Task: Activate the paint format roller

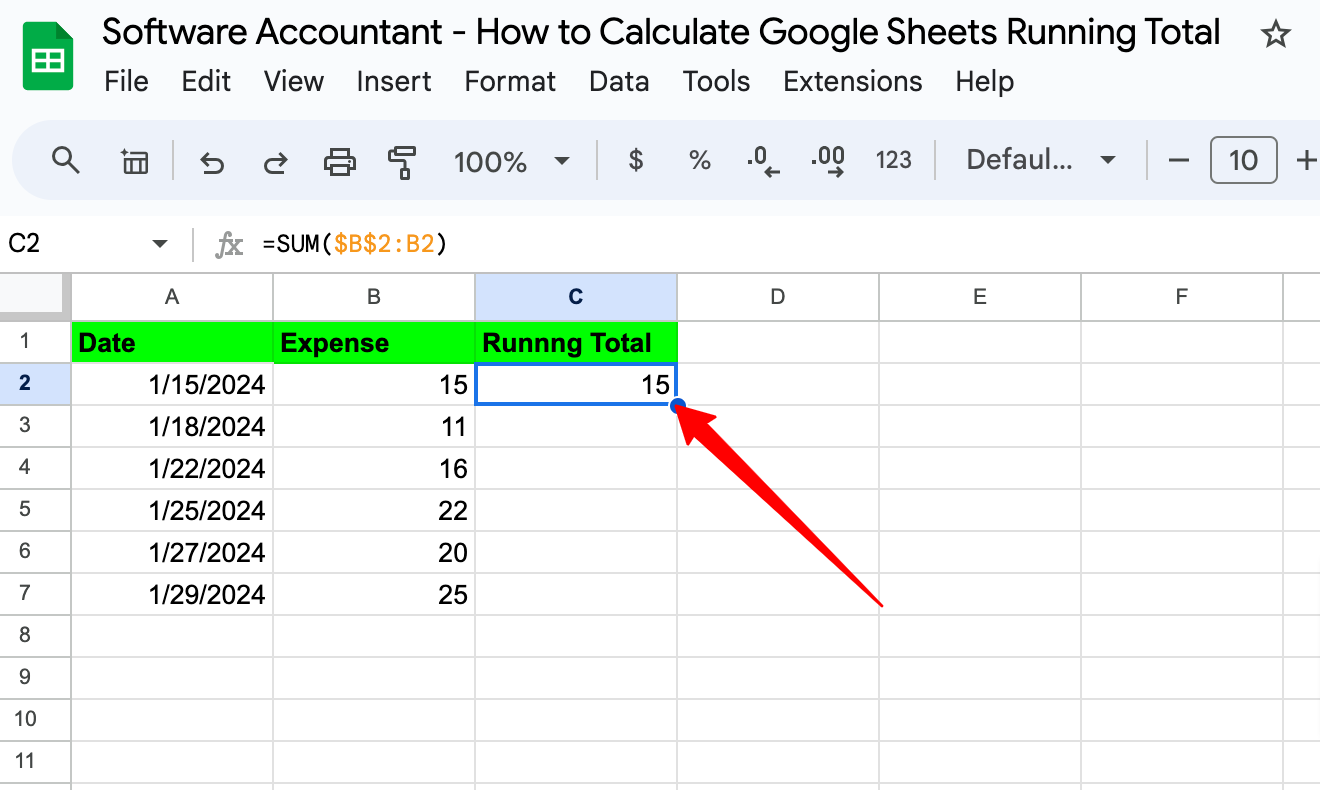Action: pos(402,161)
